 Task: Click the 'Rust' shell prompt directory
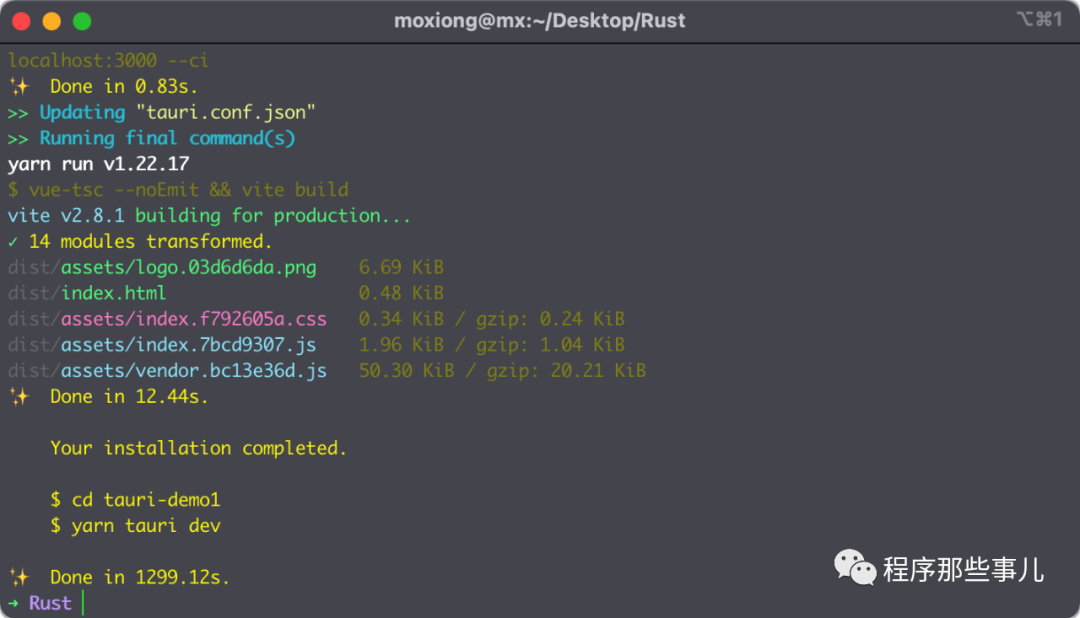click(x=50, y=604)
